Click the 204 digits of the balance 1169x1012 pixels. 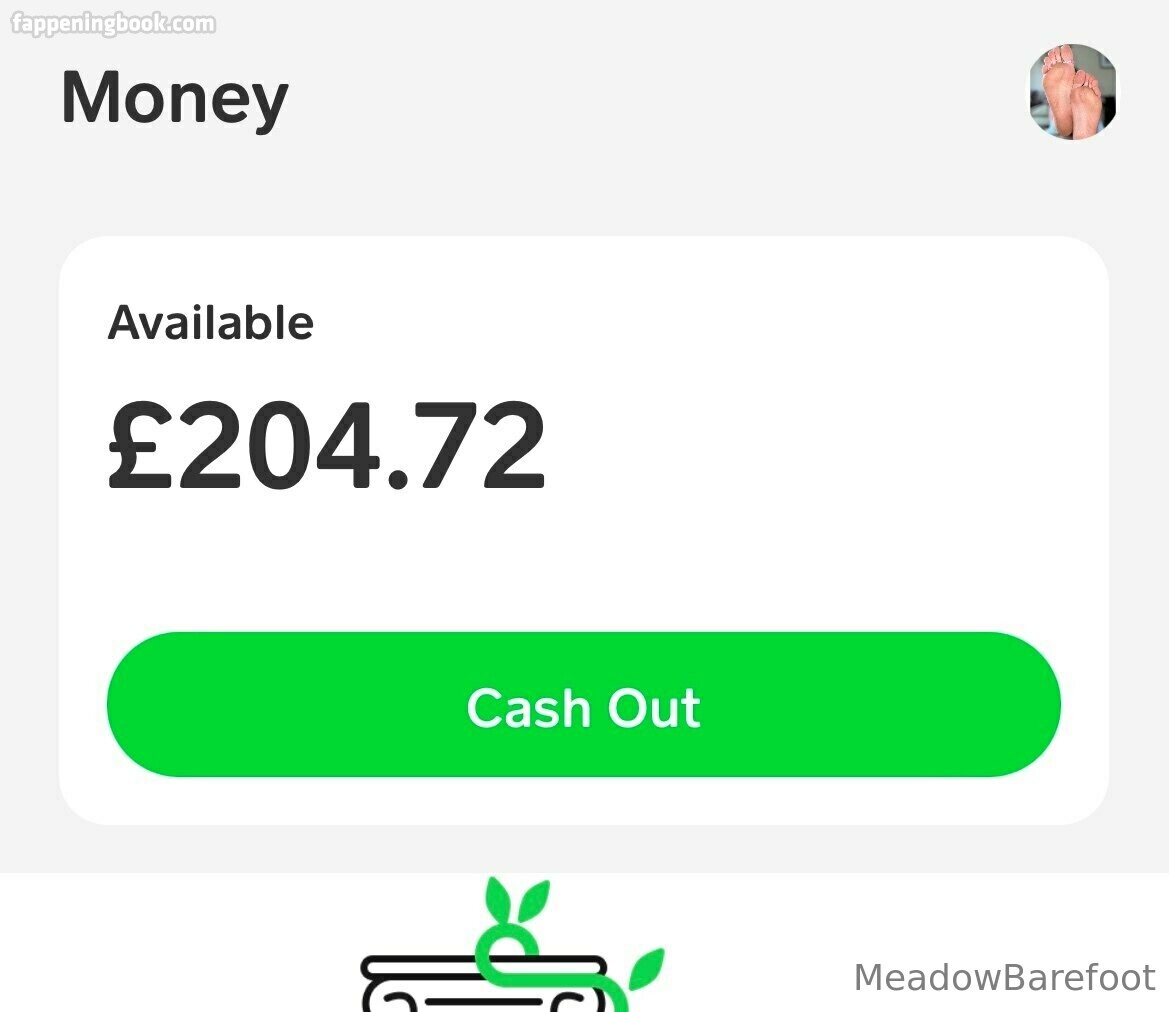pos(276,444)
